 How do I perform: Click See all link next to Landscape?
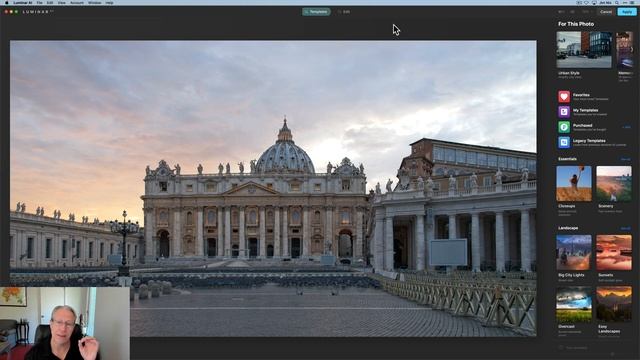coord(625,228)
